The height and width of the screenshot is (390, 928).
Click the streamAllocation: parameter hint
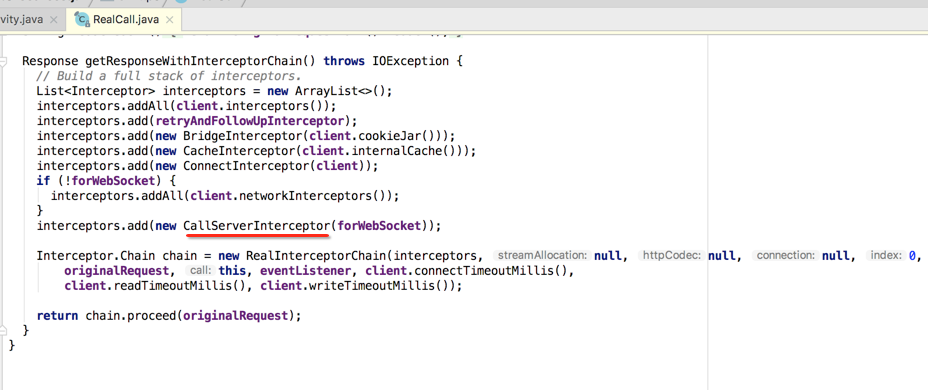coord(542,256)
